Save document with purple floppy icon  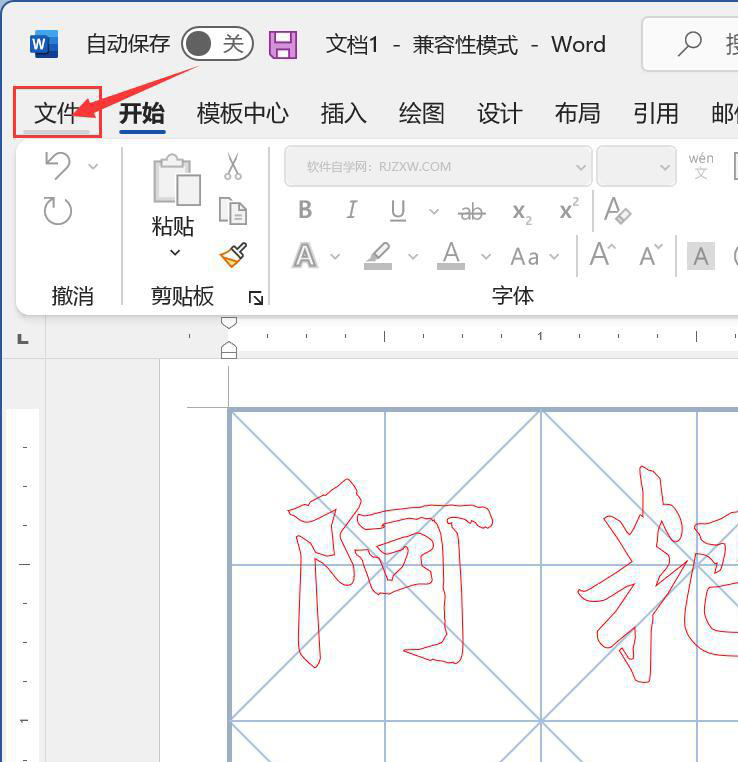click(283, 45)
